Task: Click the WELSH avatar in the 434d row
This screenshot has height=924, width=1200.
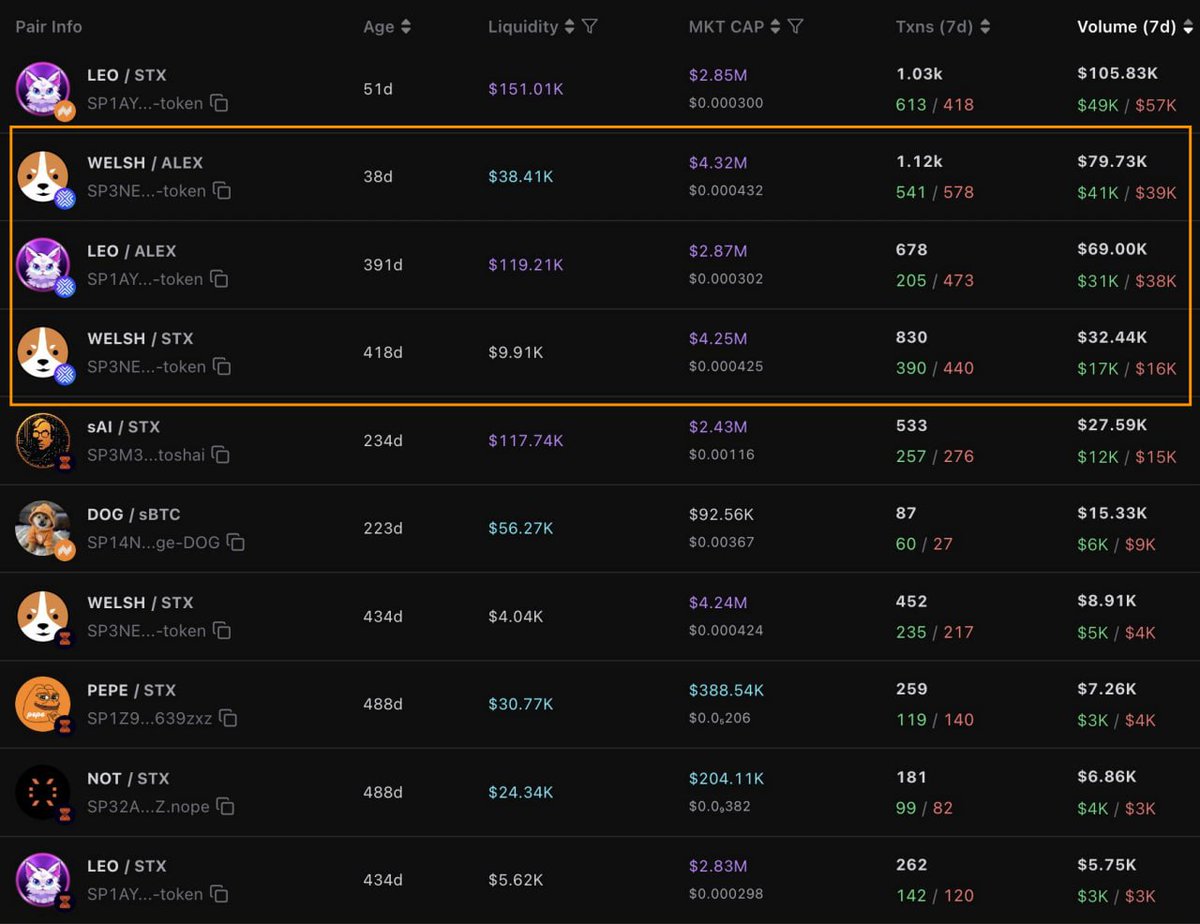Action: 43,617
